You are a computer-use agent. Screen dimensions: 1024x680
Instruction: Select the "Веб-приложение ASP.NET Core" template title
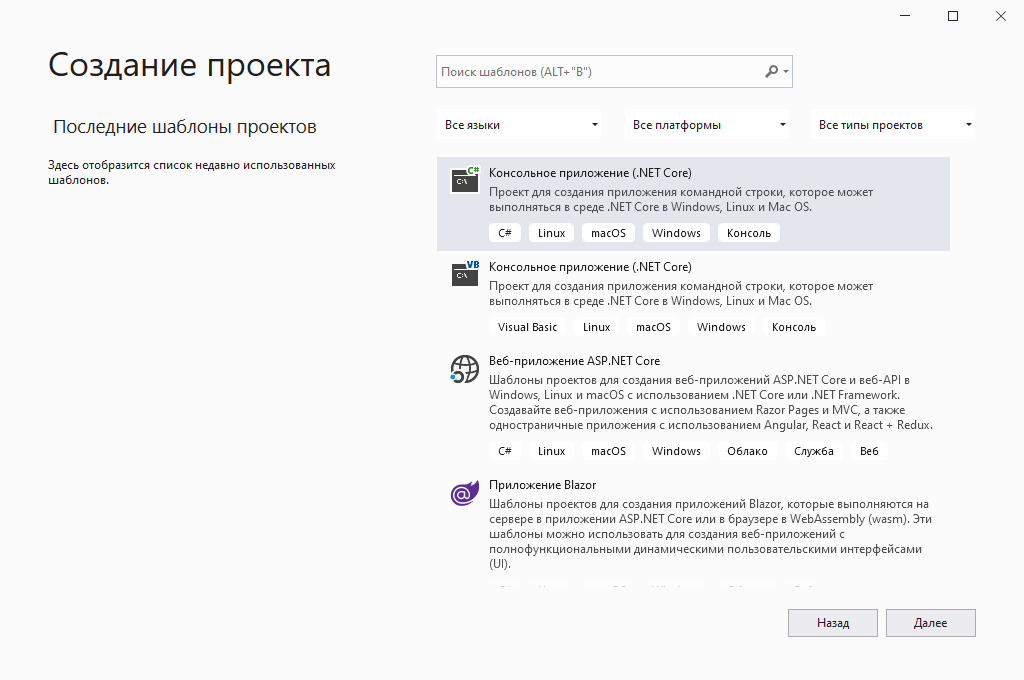(574, 361)
